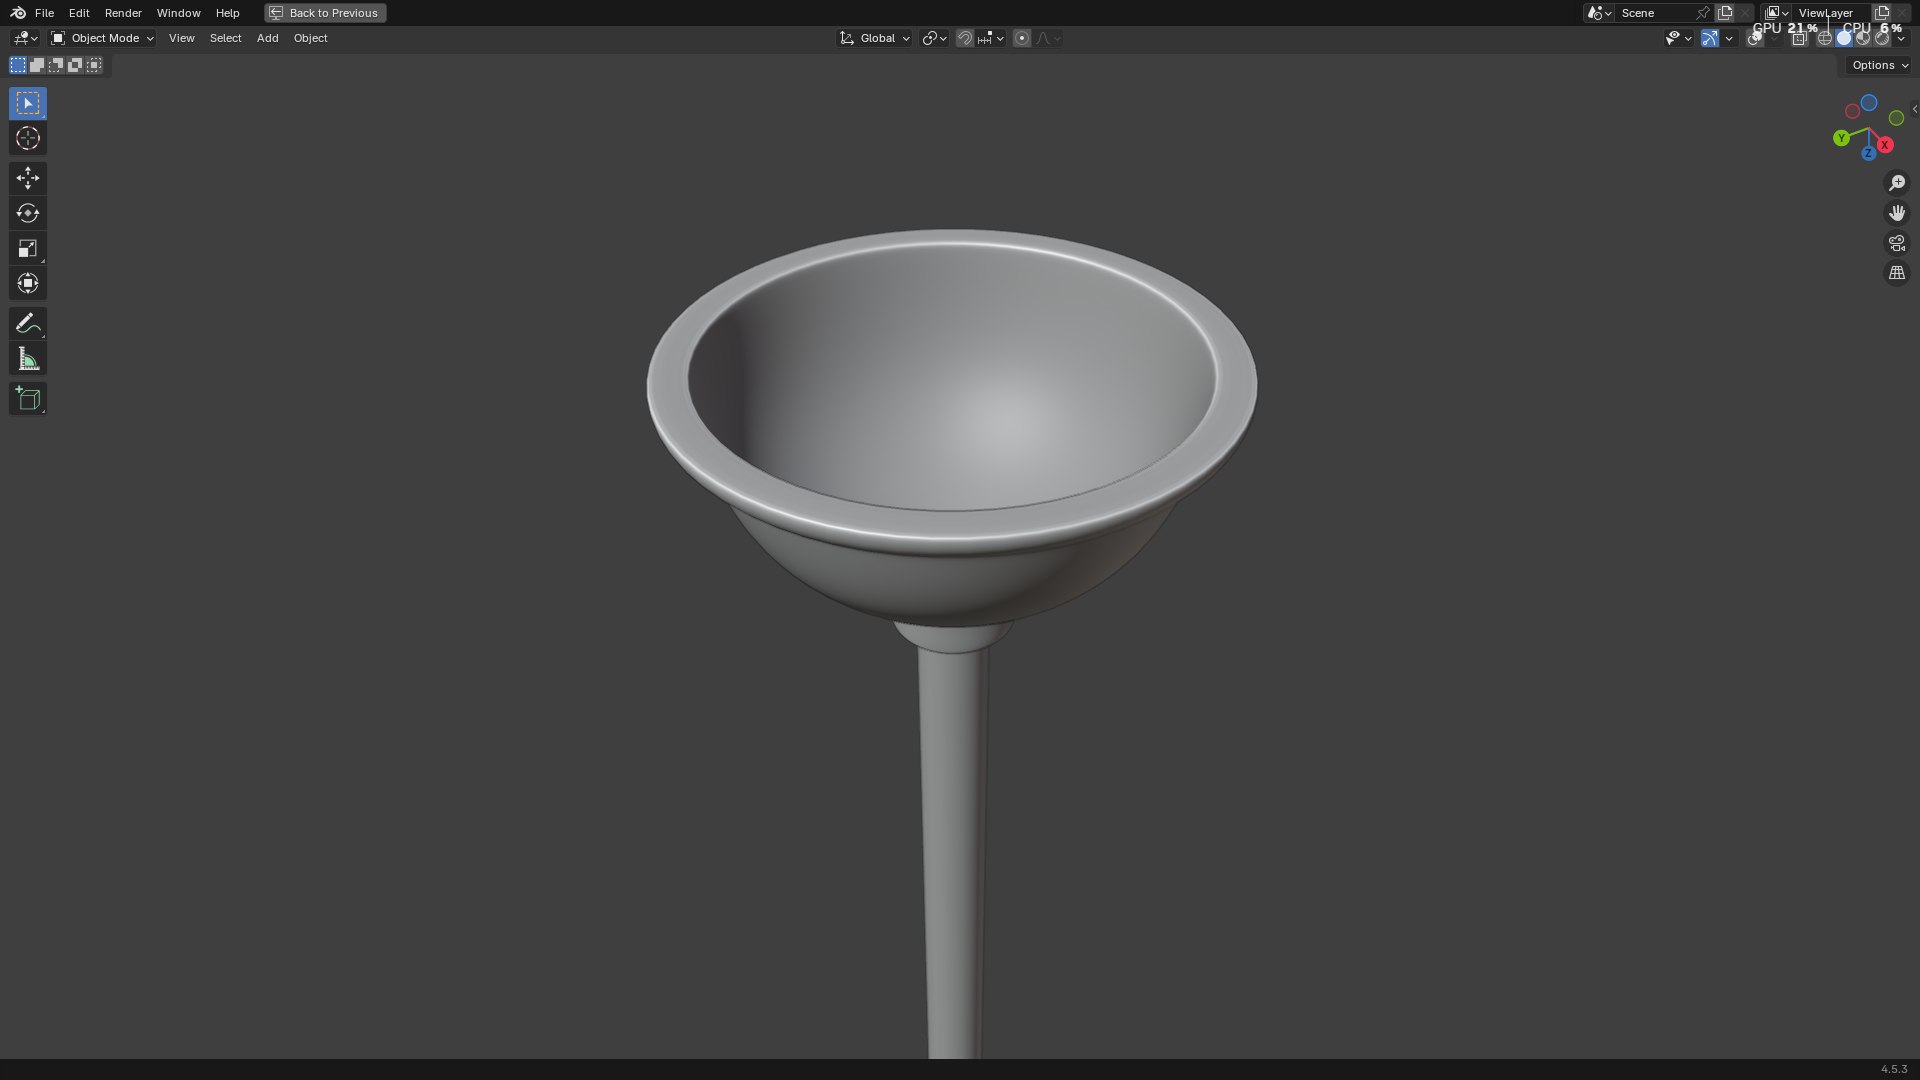Click the red X axis gizmo ball
The image size is (1920, 1080).
1885,145
